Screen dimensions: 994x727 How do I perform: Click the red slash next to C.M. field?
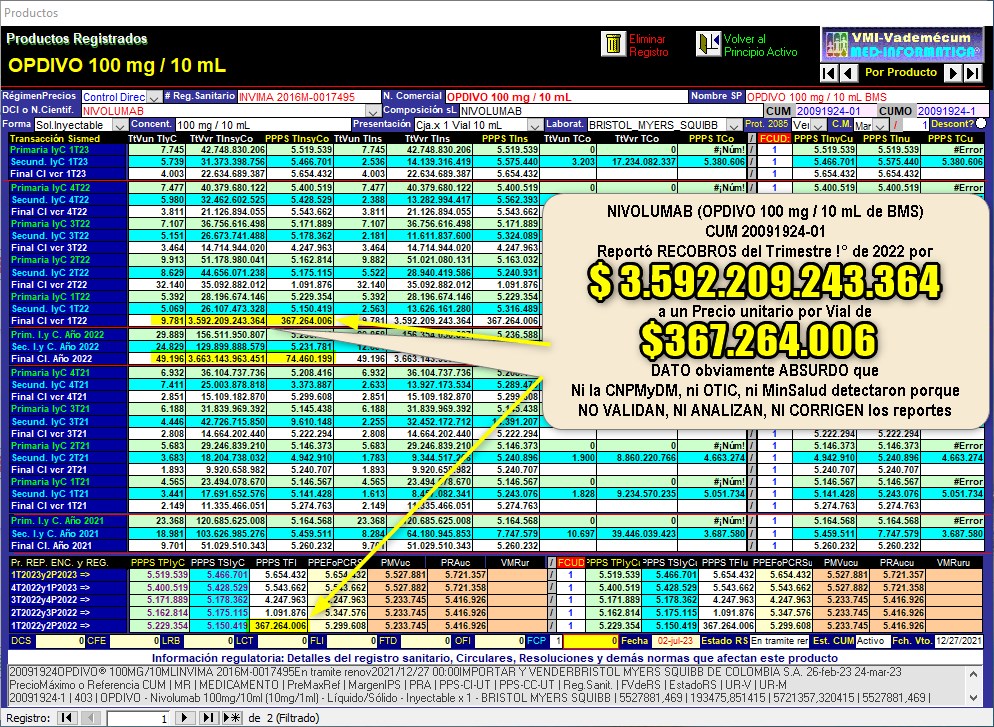895,125
